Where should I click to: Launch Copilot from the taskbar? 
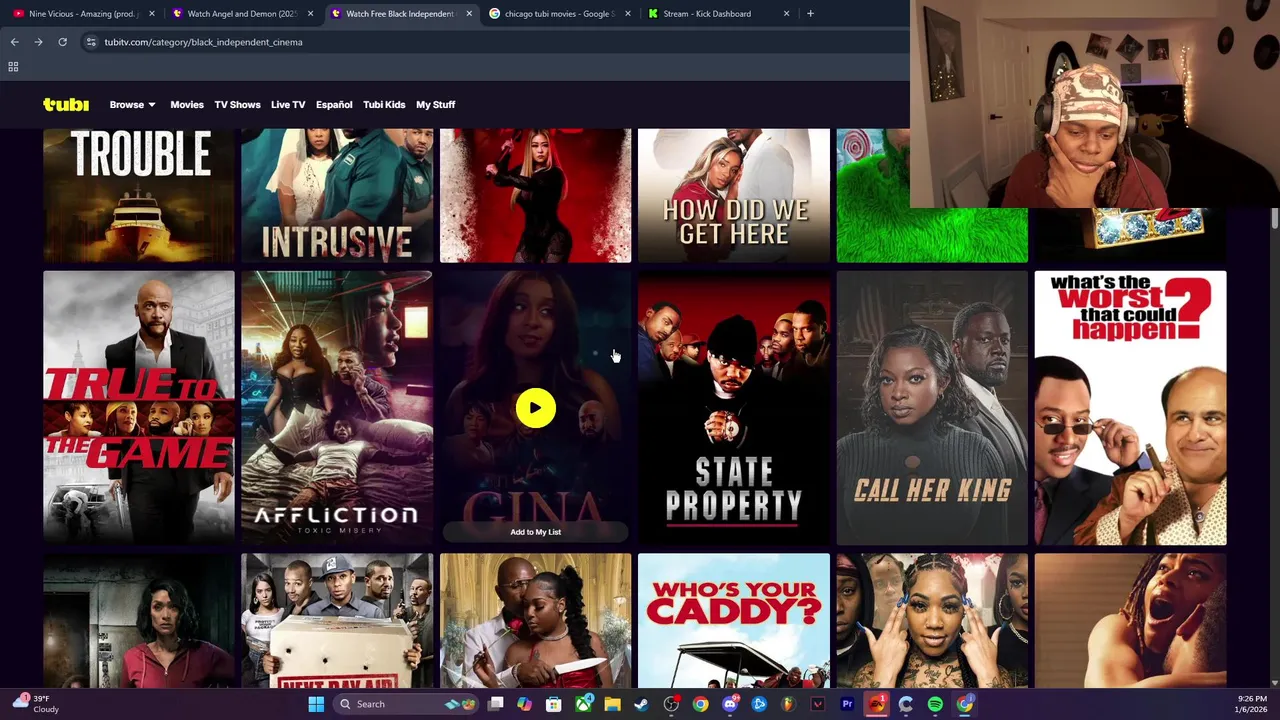(525, 704)
